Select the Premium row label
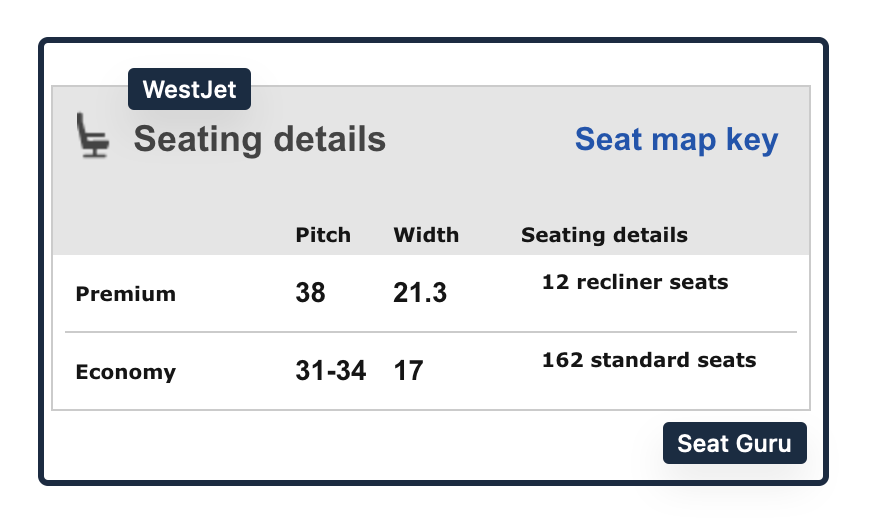This screenshot has height=523, width=870. pos(126,294)
